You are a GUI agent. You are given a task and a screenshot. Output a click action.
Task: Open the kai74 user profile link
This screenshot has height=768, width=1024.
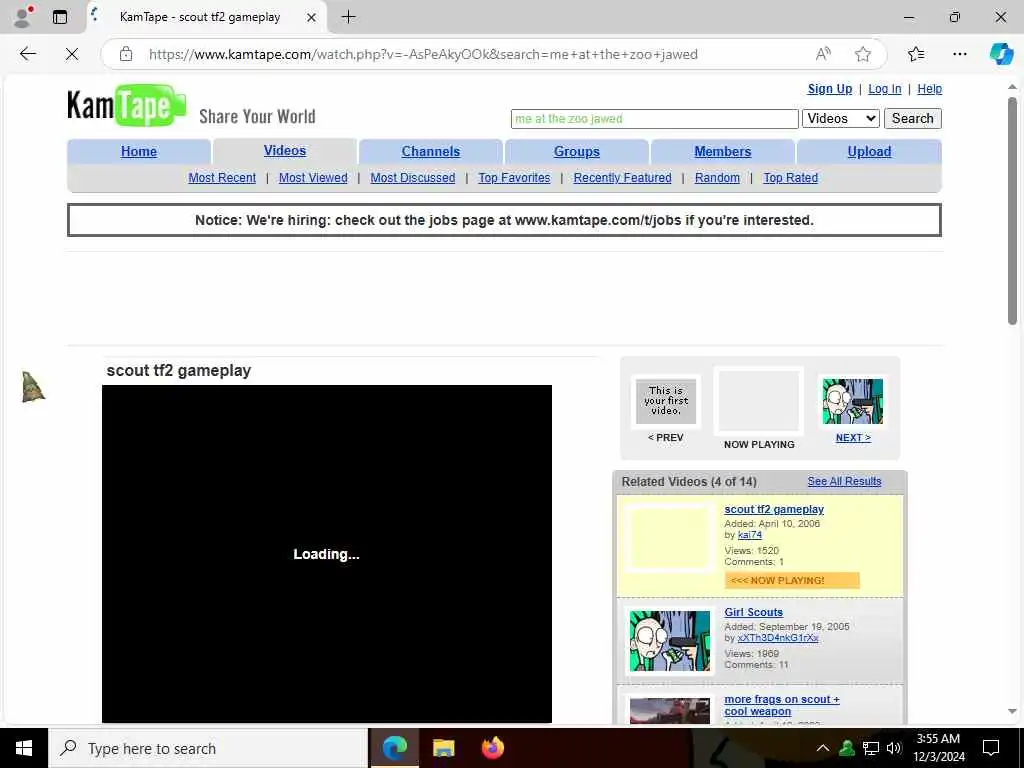pos(750,535)
